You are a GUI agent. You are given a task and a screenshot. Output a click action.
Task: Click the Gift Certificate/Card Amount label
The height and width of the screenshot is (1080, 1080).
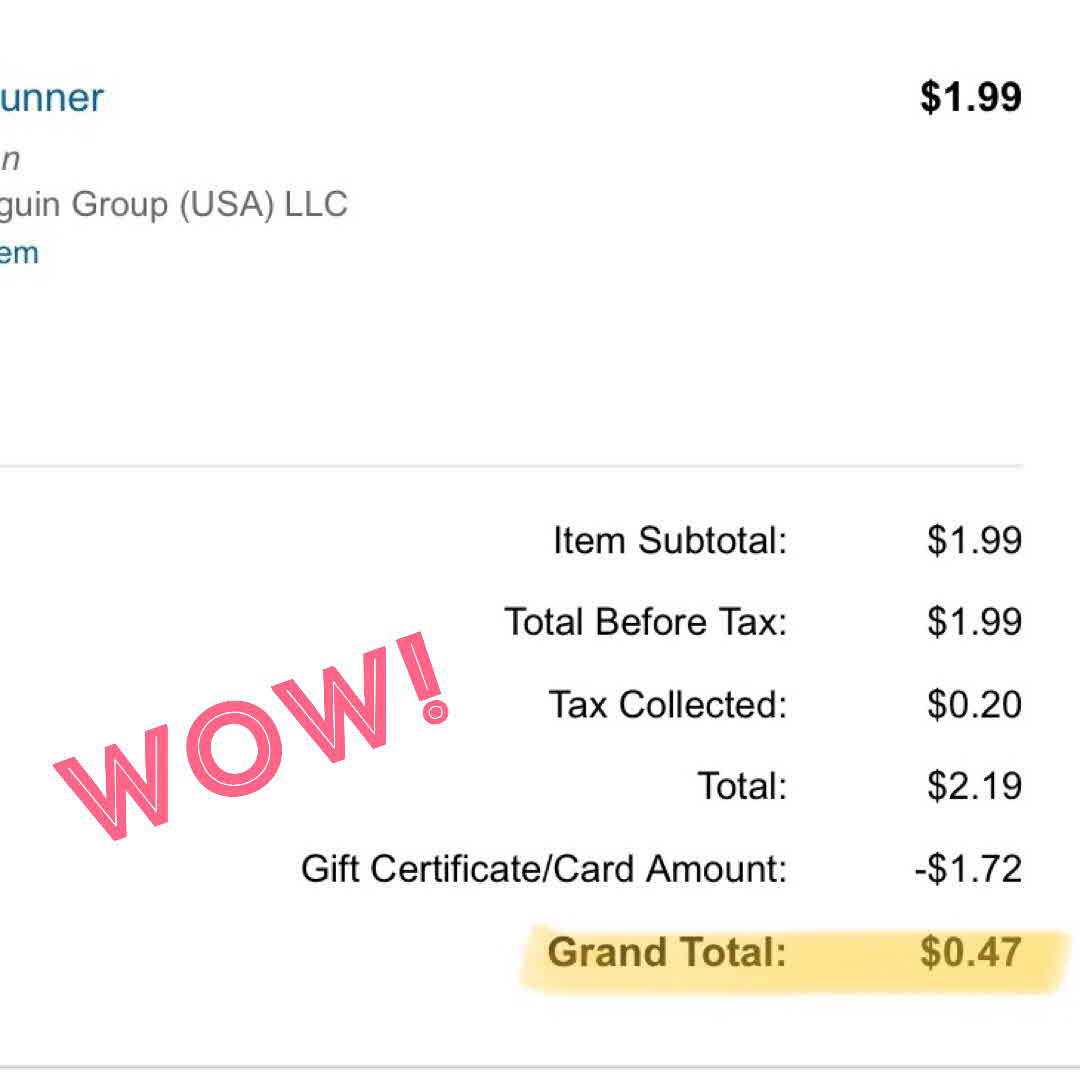[543, 868]
